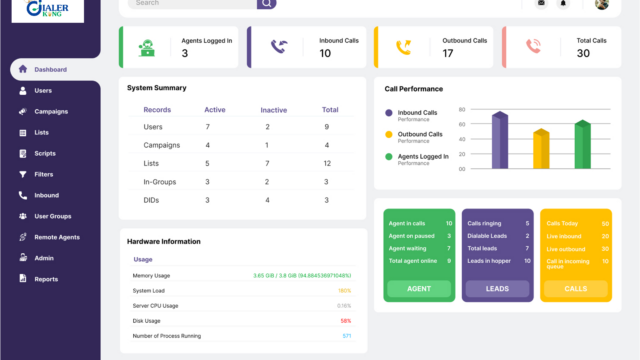The width and height of the screenshot is (640, 360).
Task: Click the Filters funnel icon
Action: 23,174
